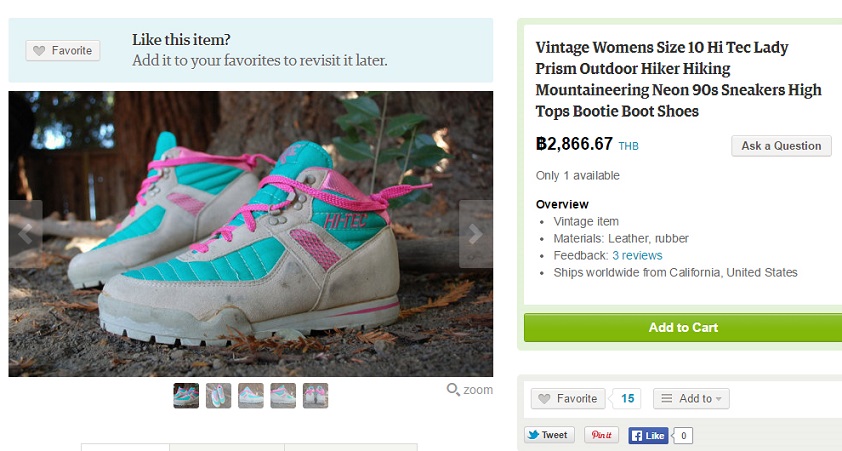Select the fourth shoe thumbnail
842x451 pixels.
pos(283,396)
